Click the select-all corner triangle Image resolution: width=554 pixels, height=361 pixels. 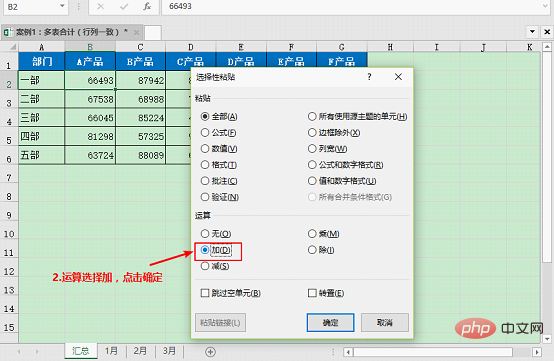13,47
